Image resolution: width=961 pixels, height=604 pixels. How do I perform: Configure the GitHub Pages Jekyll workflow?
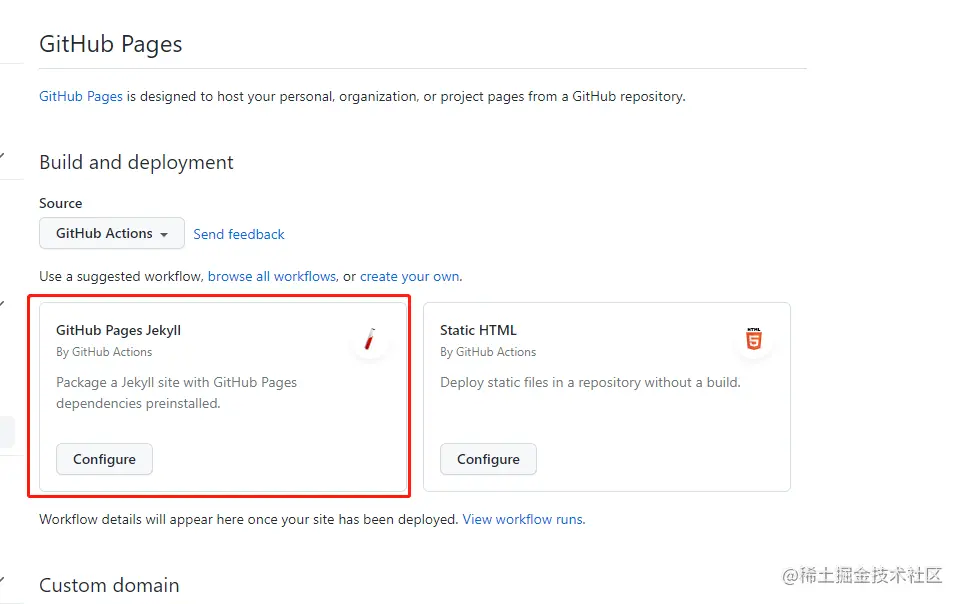[104, 459]
